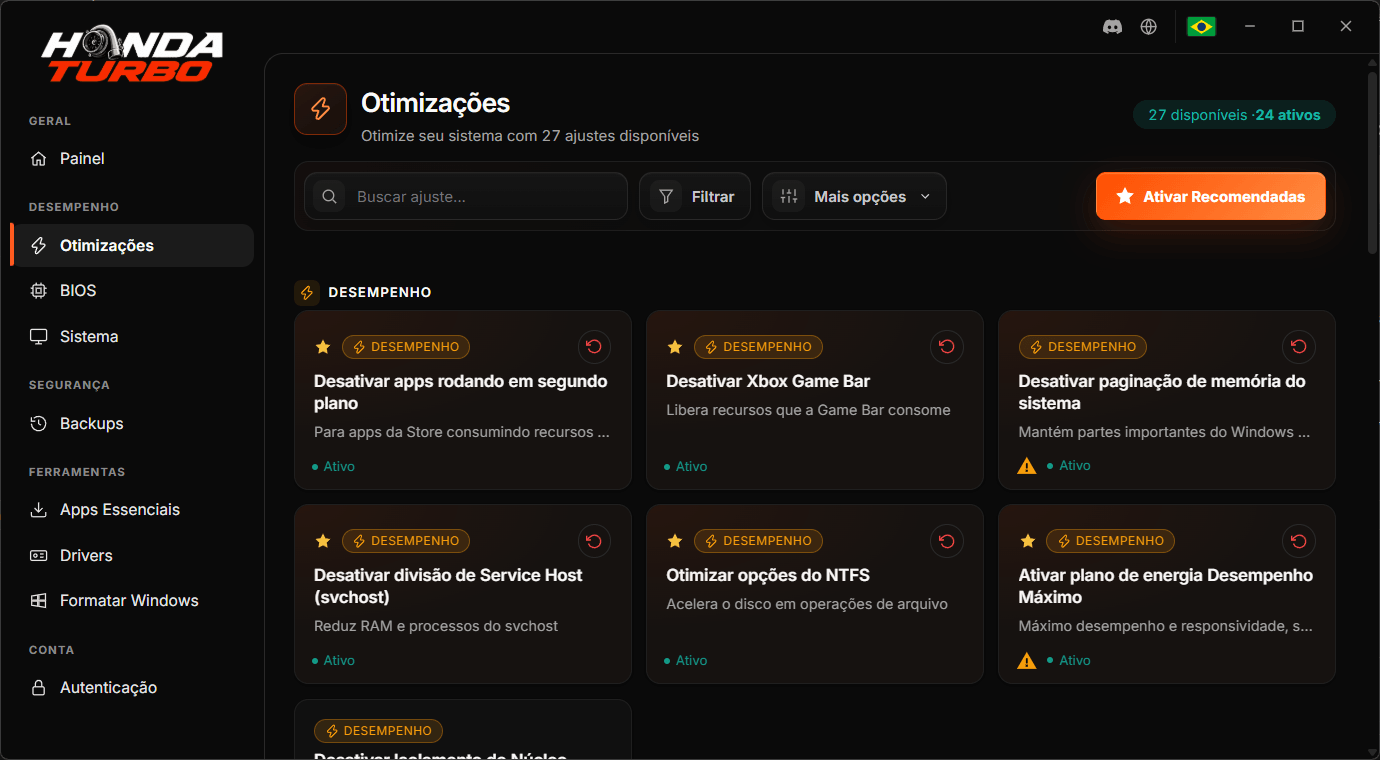Click warning triangle on Desativar paginação de memória card
The image size is (1380, 760).
click(x=1027, y=466)
